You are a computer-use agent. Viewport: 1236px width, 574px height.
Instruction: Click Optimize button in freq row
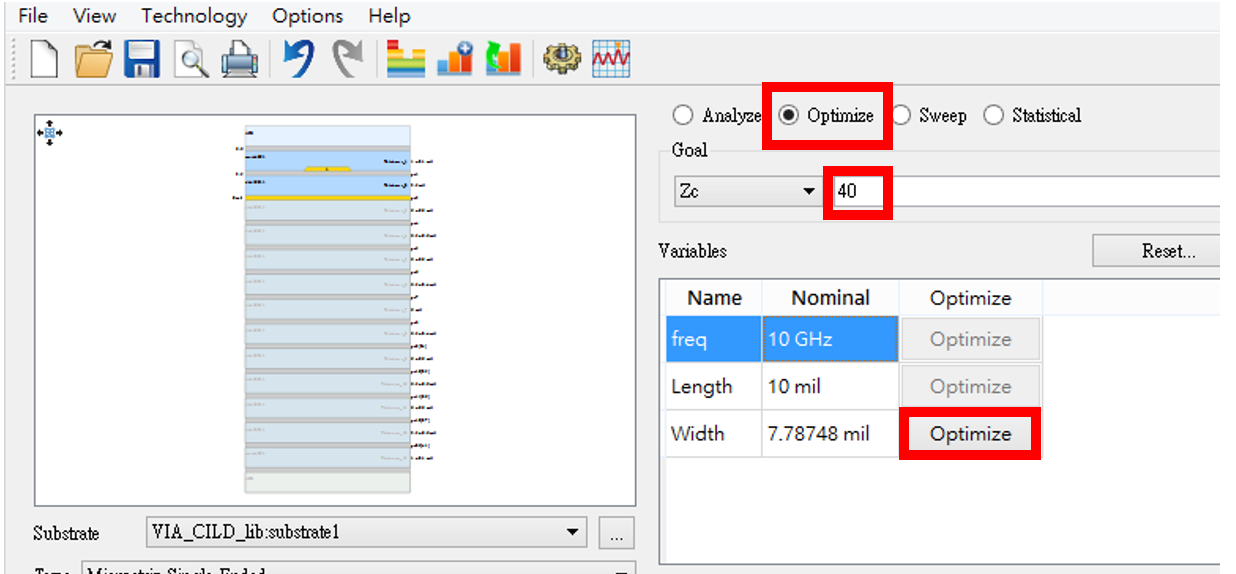[x=970, y=339]
